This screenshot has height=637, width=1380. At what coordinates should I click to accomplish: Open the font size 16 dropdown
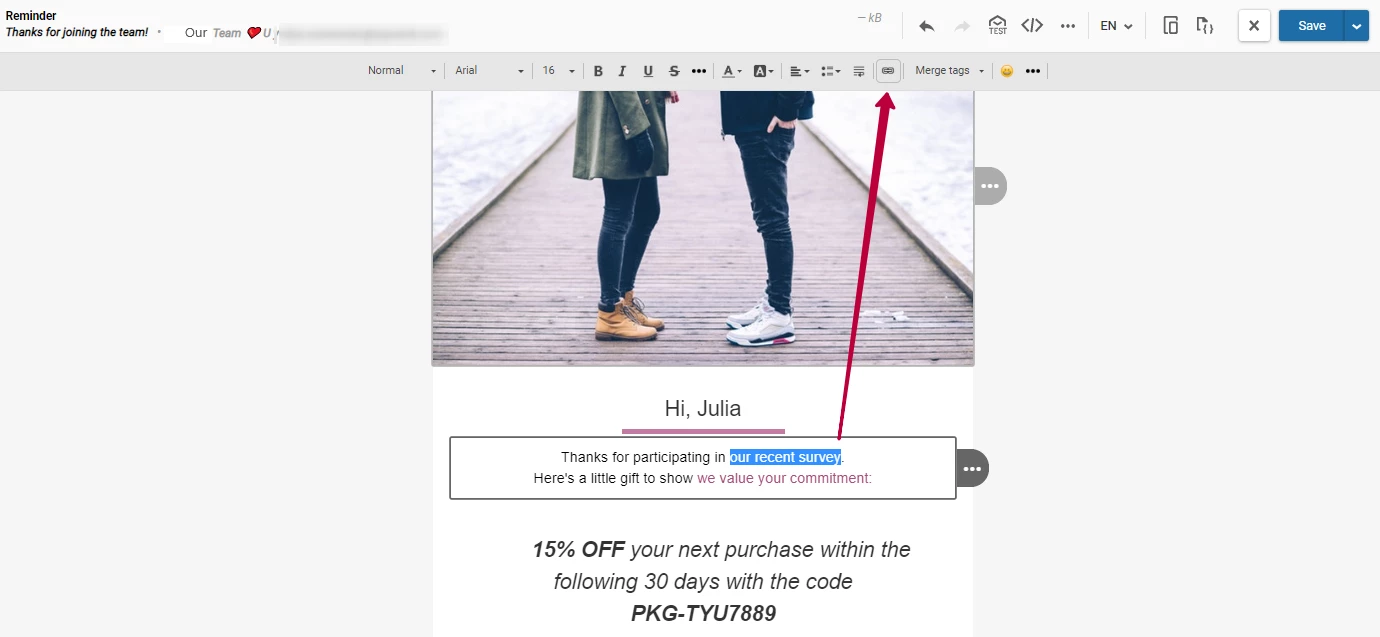pyautogui.click(x=557, y=70)
